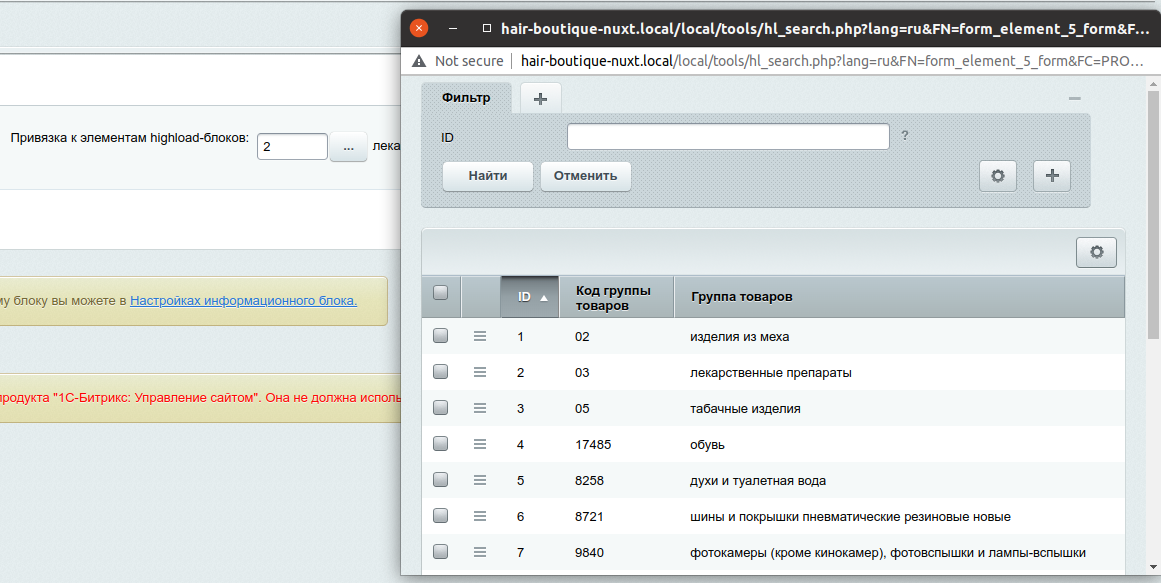
Task: Add a new filter tab with plus
Action: tap(541, 98)
